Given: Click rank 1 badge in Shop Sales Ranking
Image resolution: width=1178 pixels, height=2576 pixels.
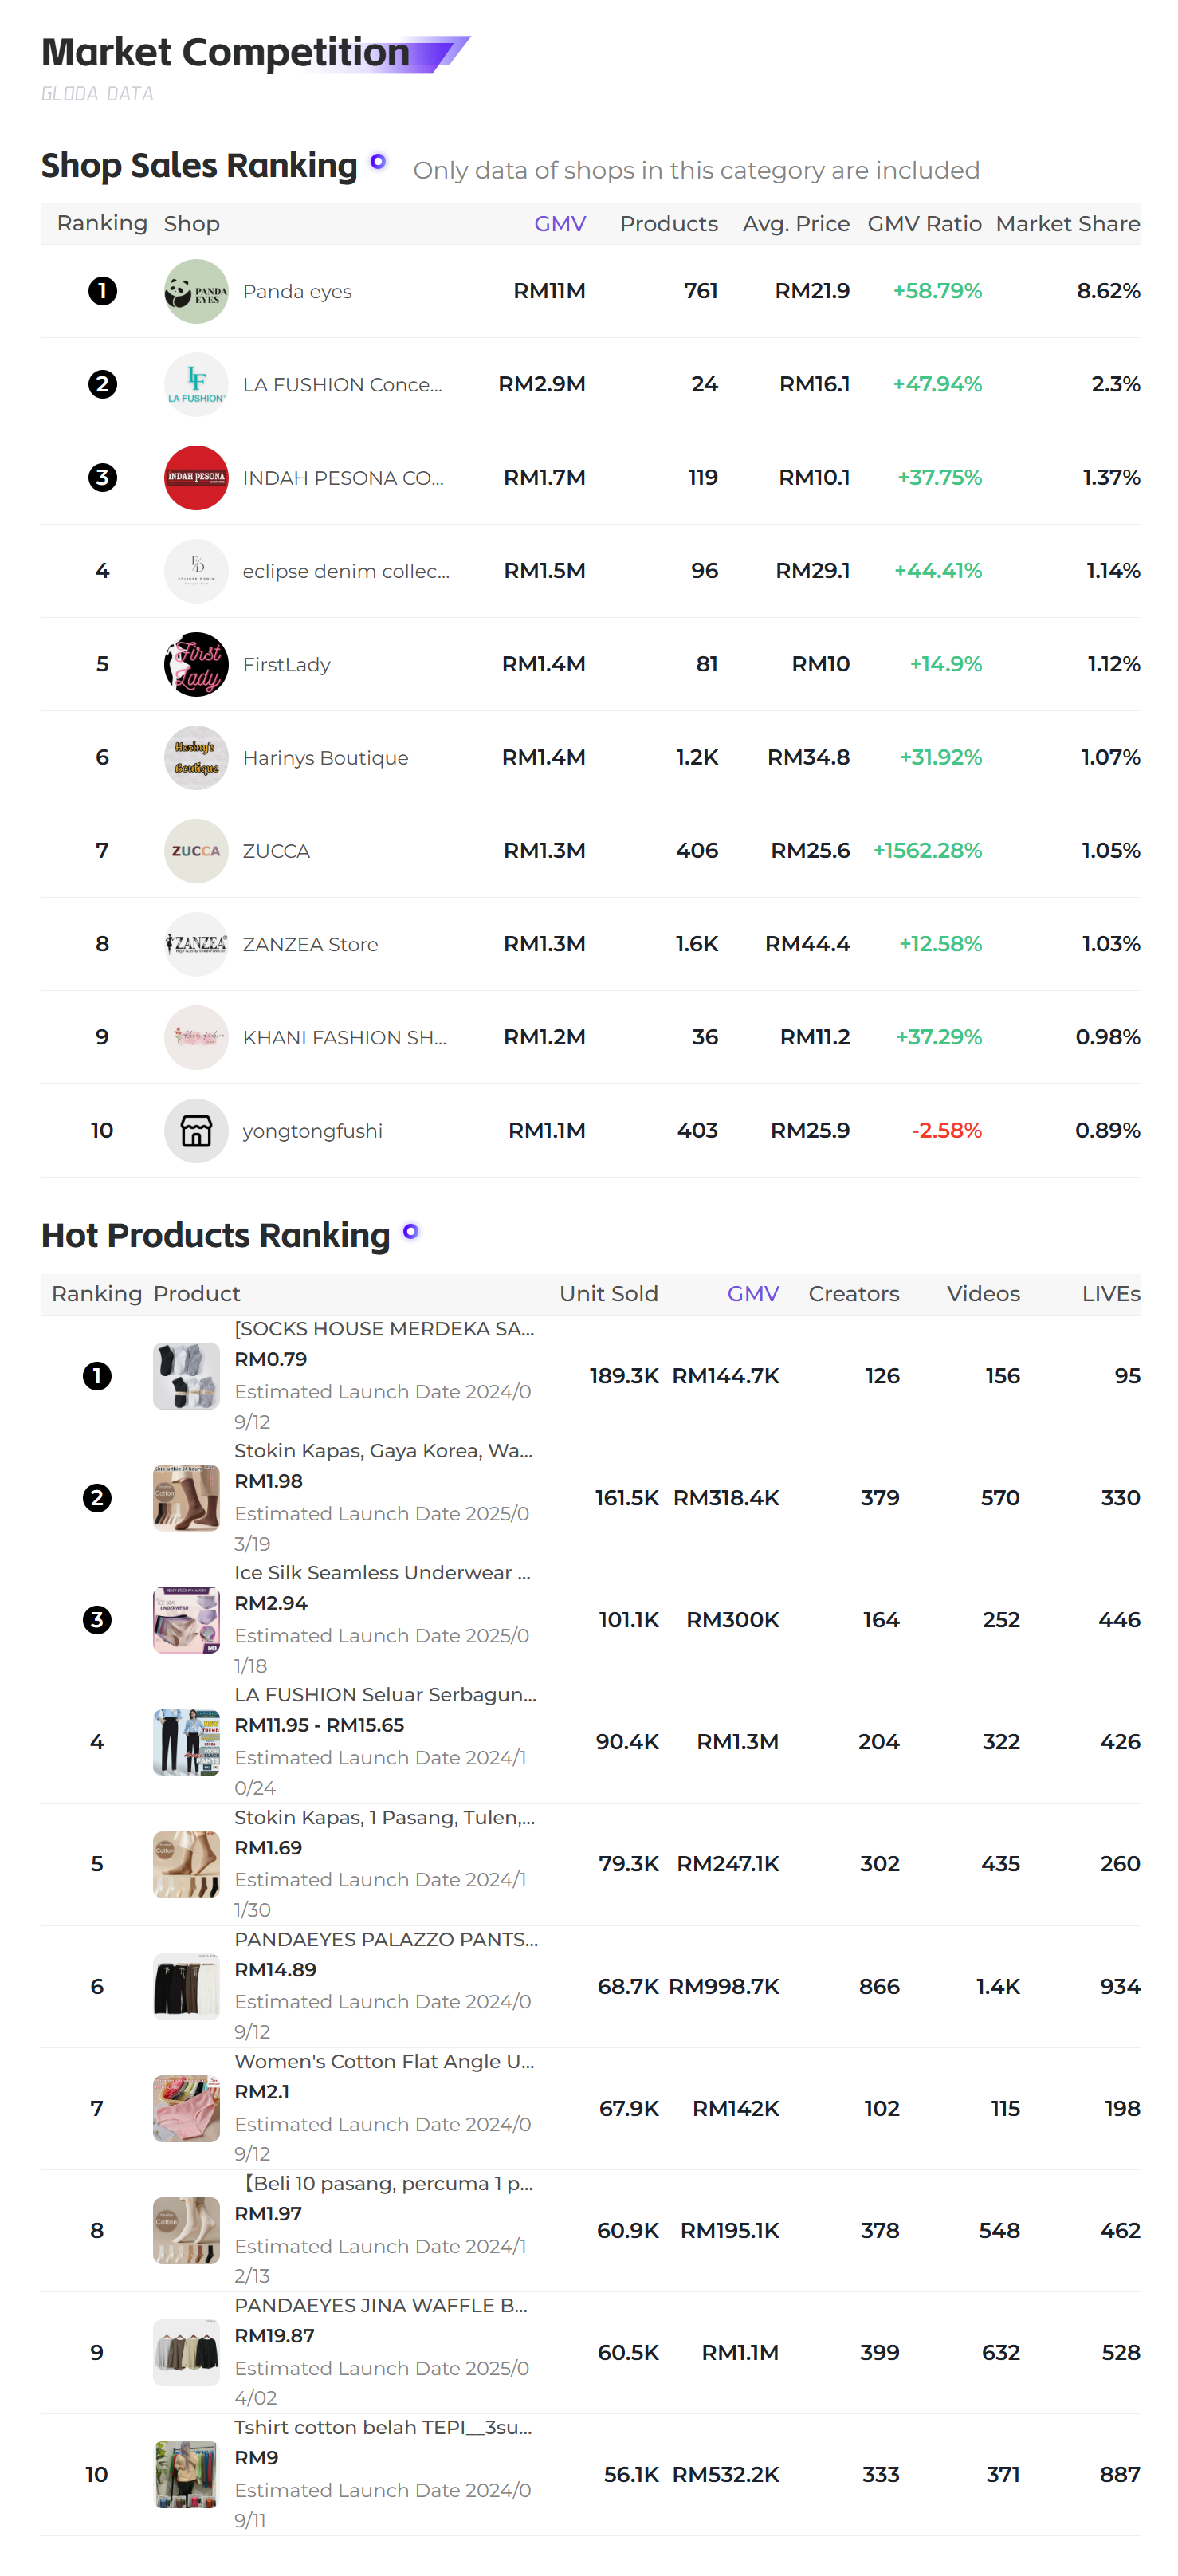Looking at the screenshot, I should 102,291.
